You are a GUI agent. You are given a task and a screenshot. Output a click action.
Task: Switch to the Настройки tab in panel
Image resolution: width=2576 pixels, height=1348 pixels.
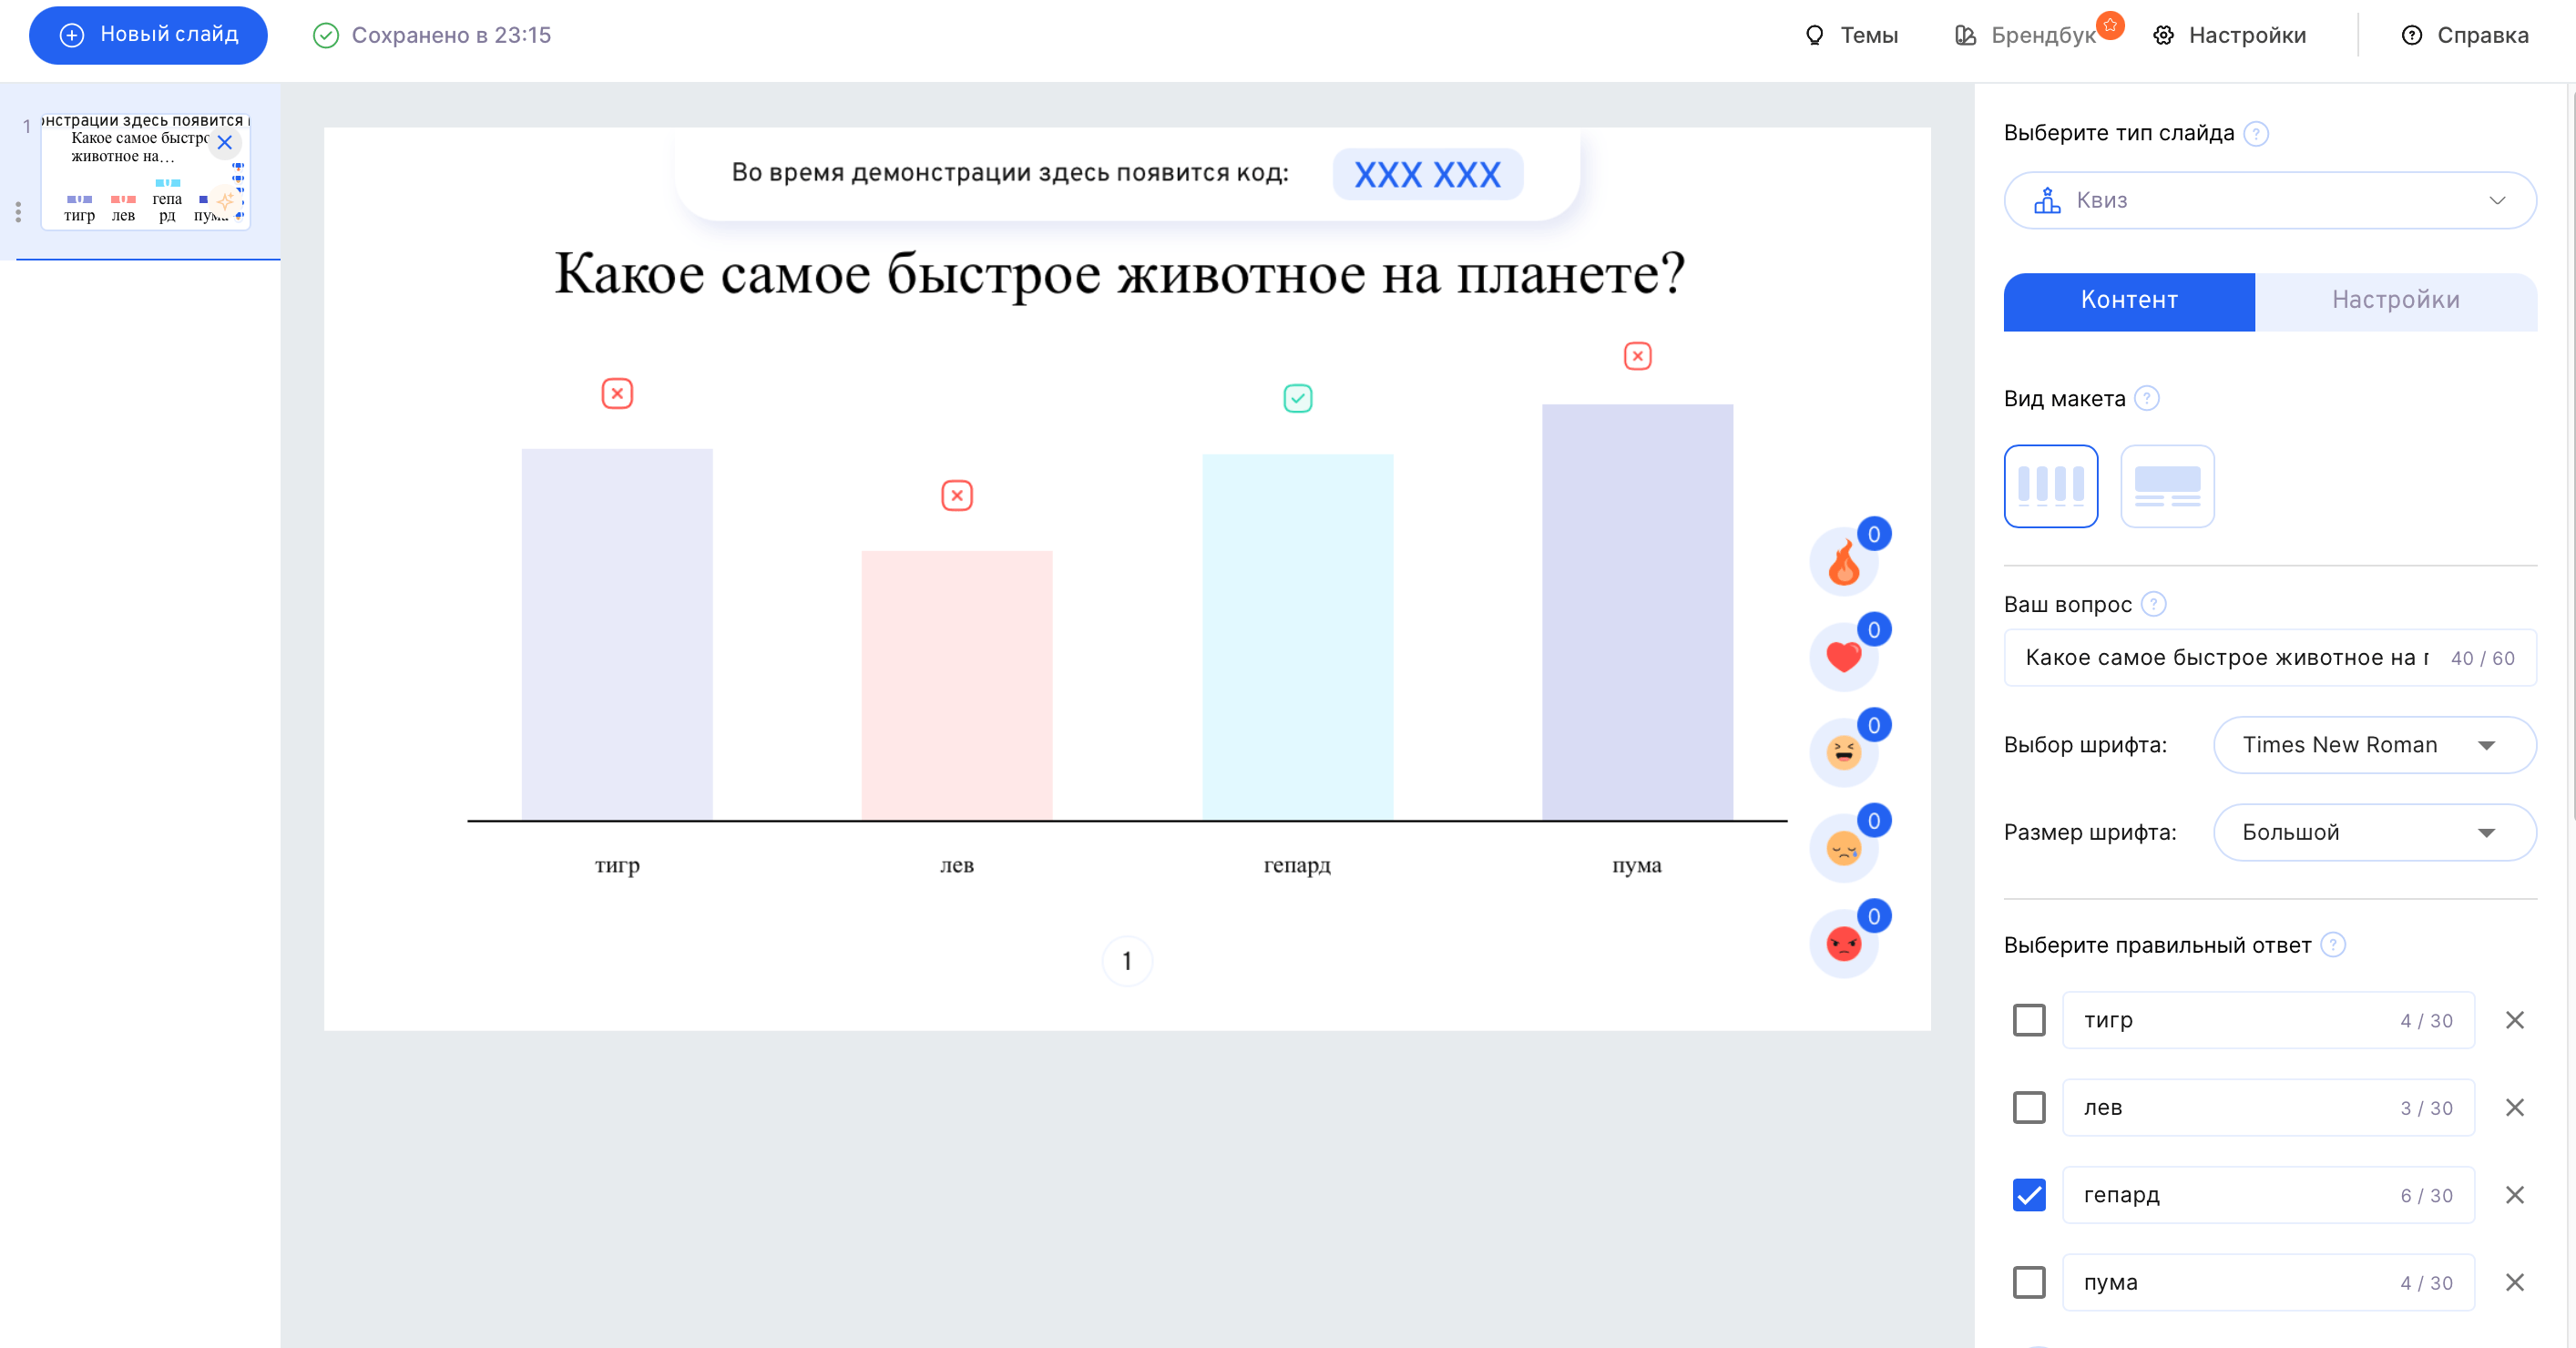point(2395,300)
